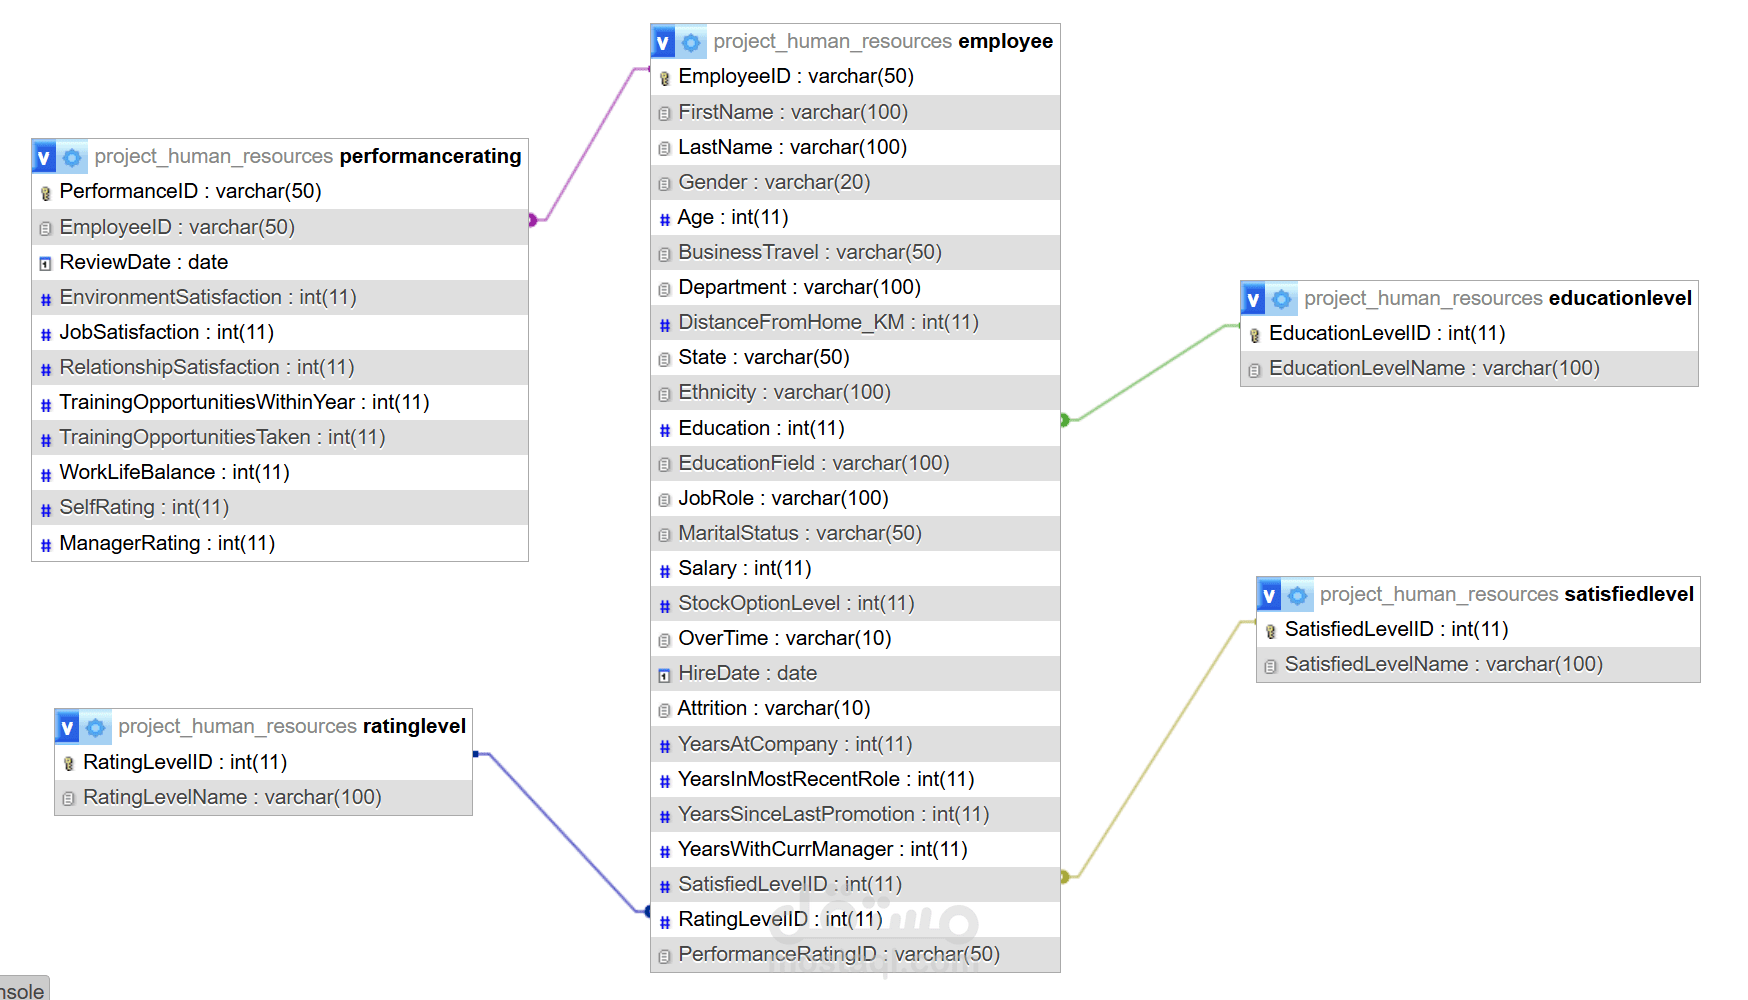Click the key icon beside PerformanceID

click(x=45, y=192)
